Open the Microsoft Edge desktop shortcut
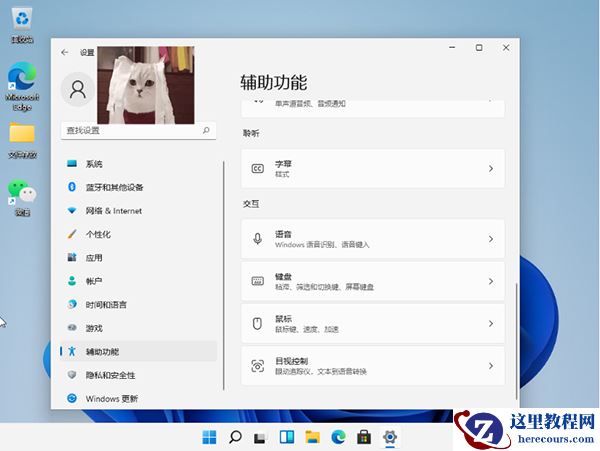 (22, 86)
